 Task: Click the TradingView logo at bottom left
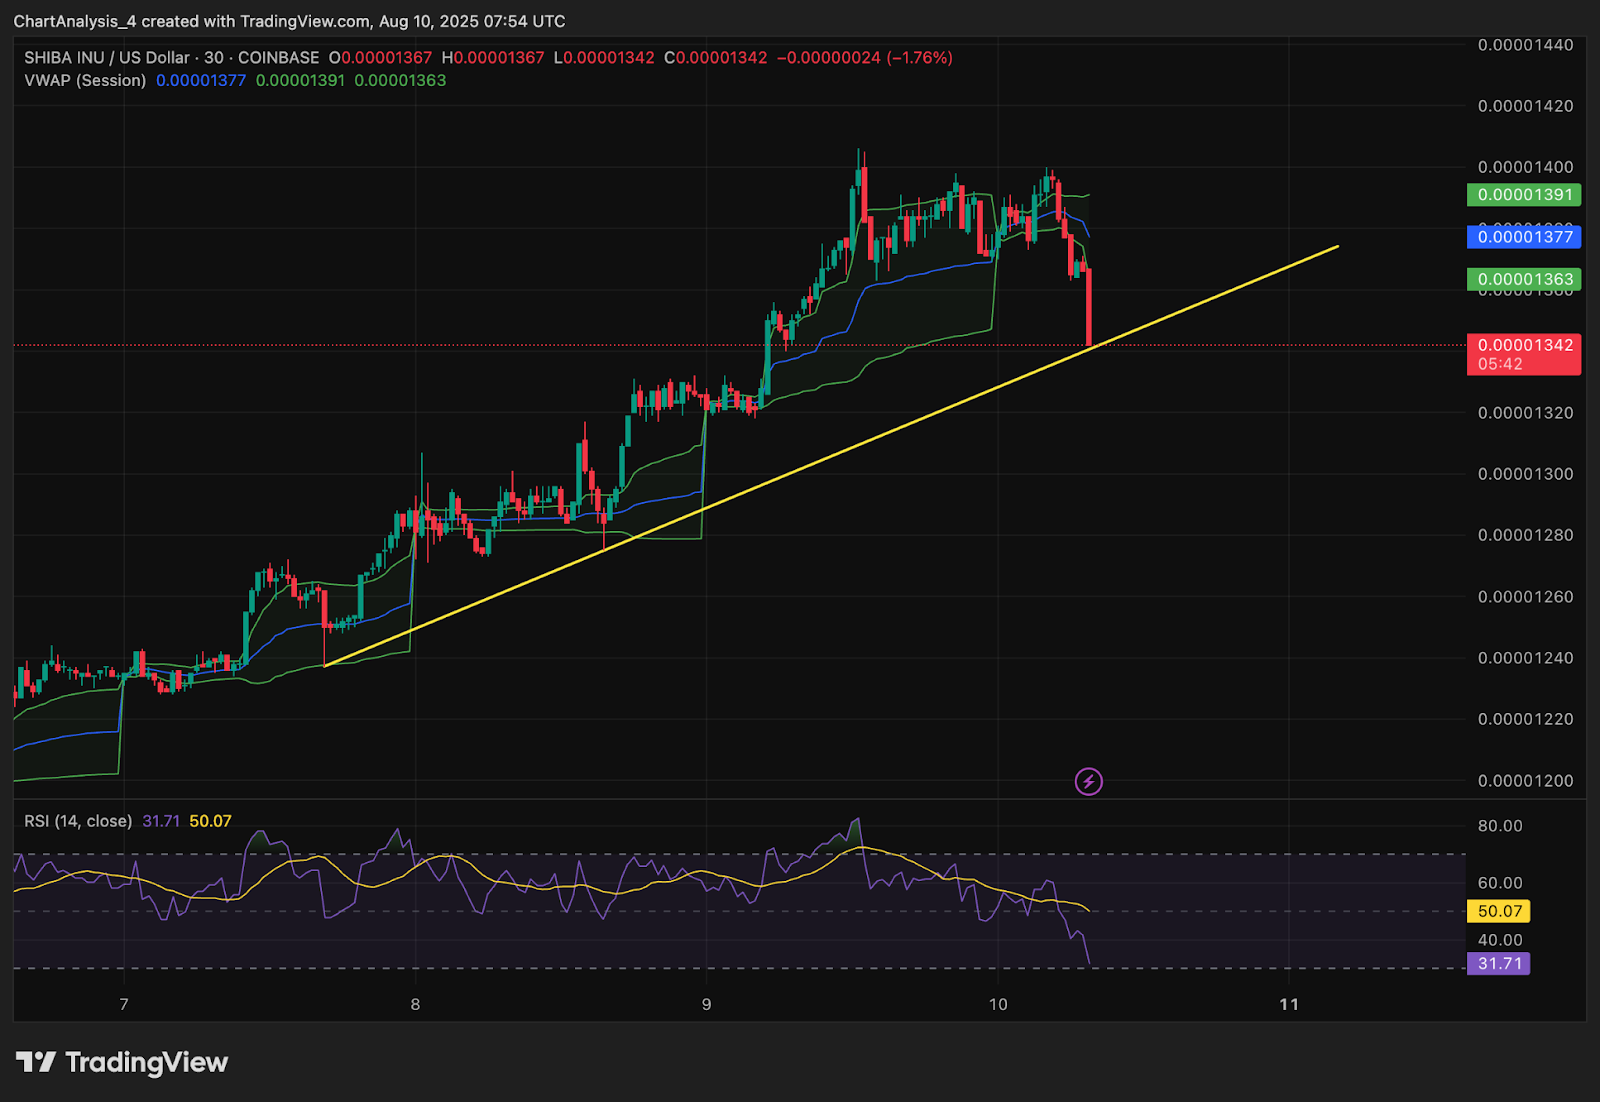(122, 1062)
